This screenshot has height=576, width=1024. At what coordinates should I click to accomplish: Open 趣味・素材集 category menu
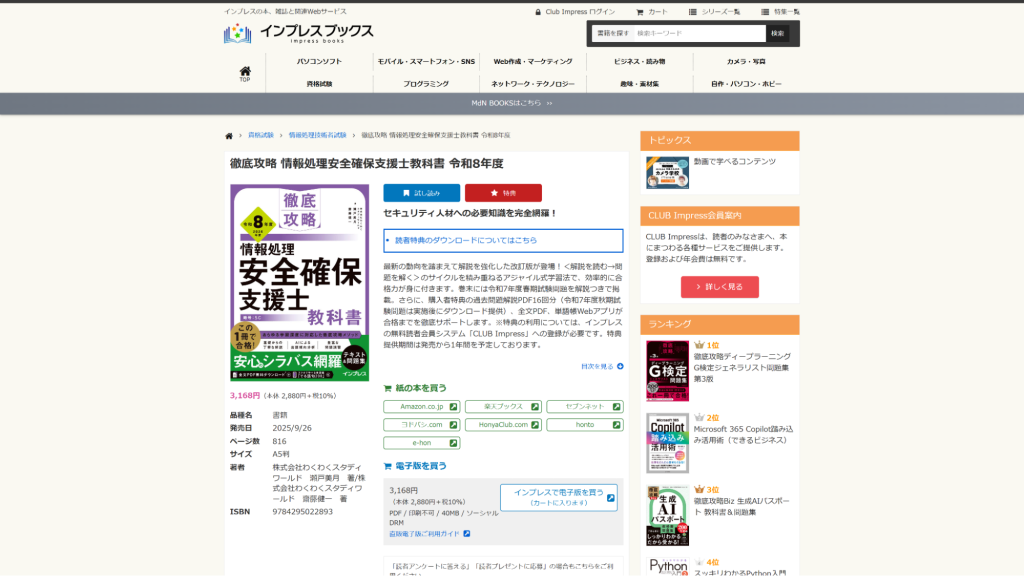click(x=639, y=84)
